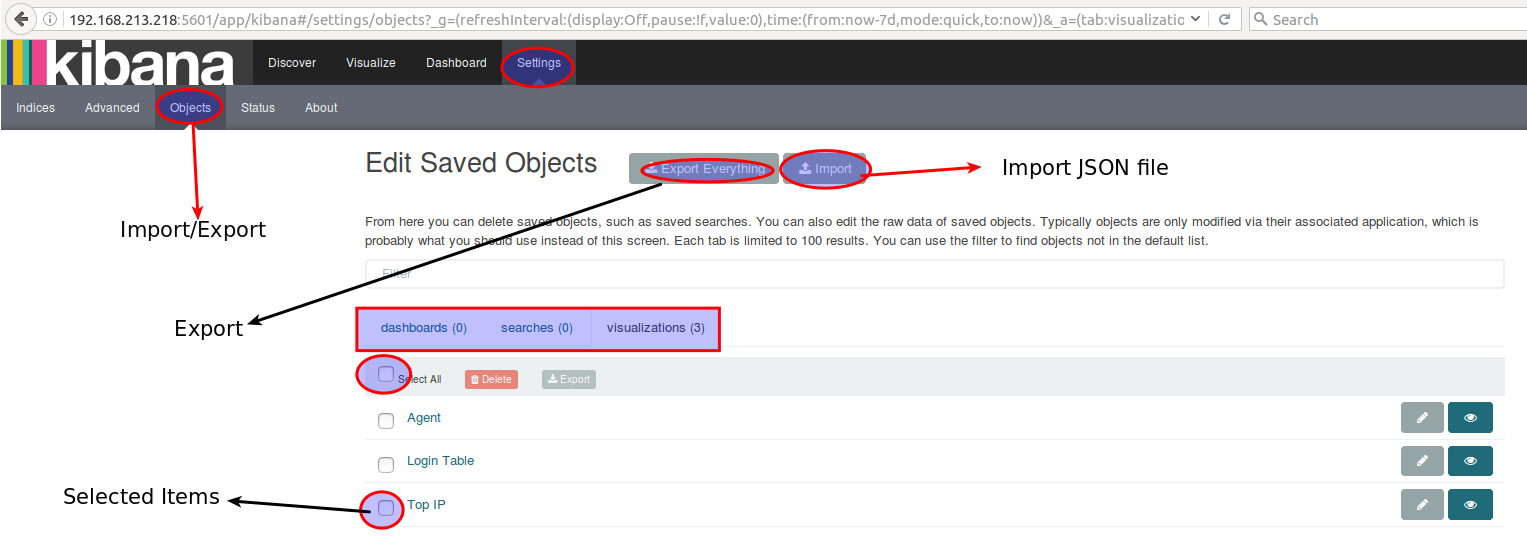The height and width of the screenshot is (549, 1527).
Task: Edit the Login Table visualization with pencil icon
Action: click(1422, 461)
